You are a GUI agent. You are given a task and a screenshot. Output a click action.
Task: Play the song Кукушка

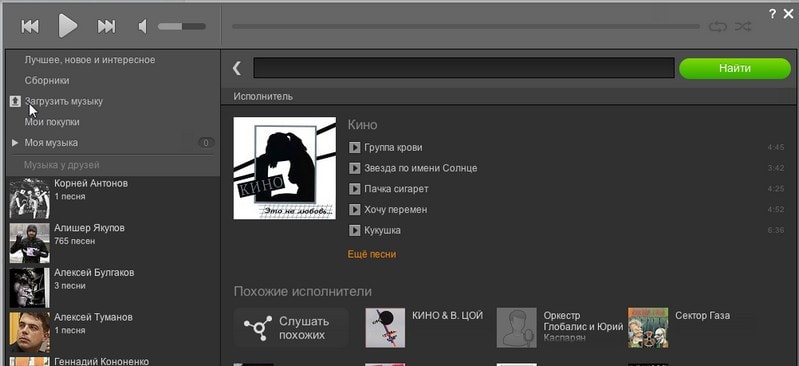point(355,230)
